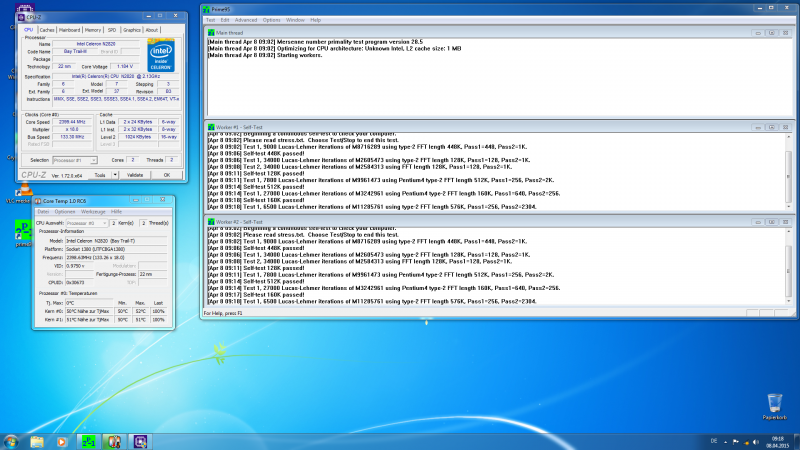Click Core Voltage value 1.104 V

coord(124,66)
